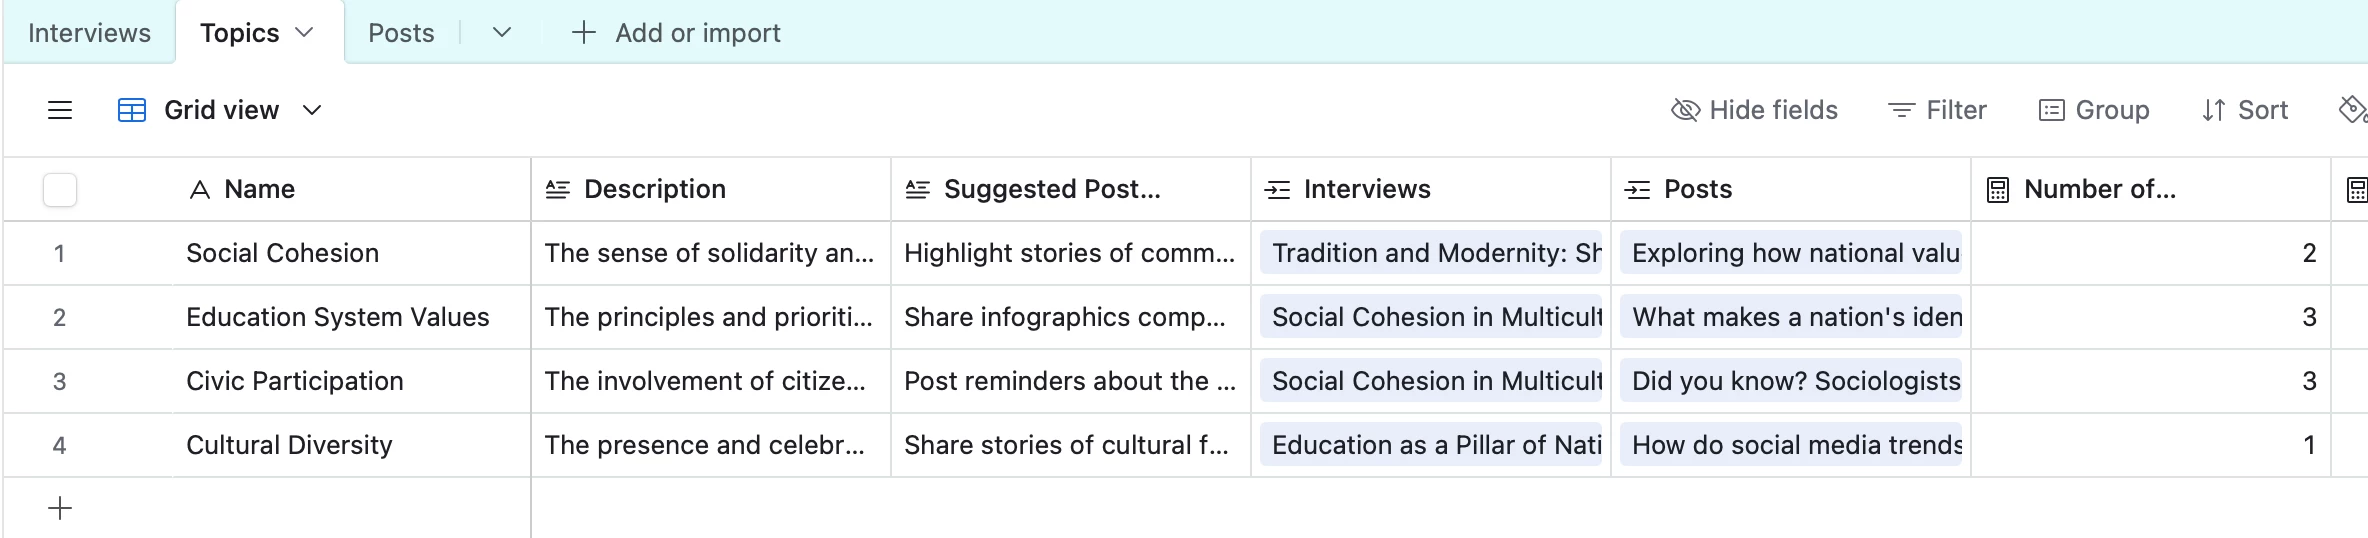Click the Description column header
Viewport: 2368px width, 538px height.
pyautogui.click(x=655, y=189)
